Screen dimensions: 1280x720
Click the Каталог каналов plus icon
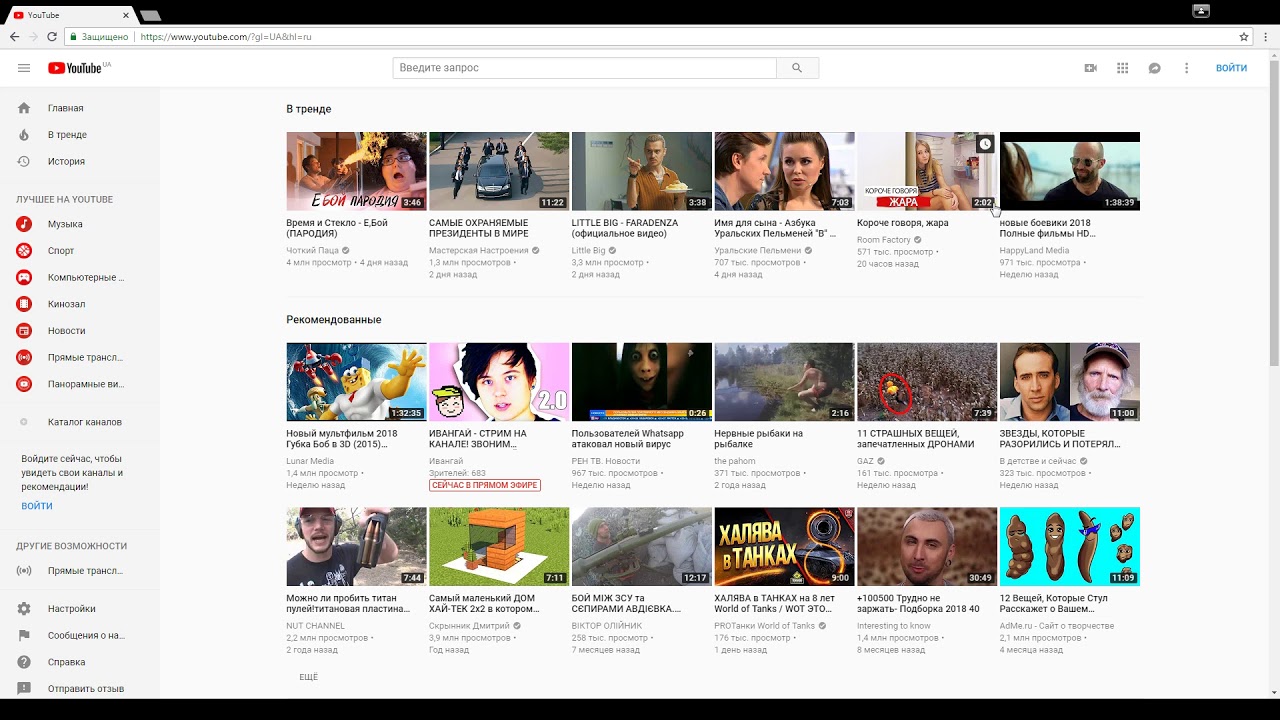click(x=24, y=422)
